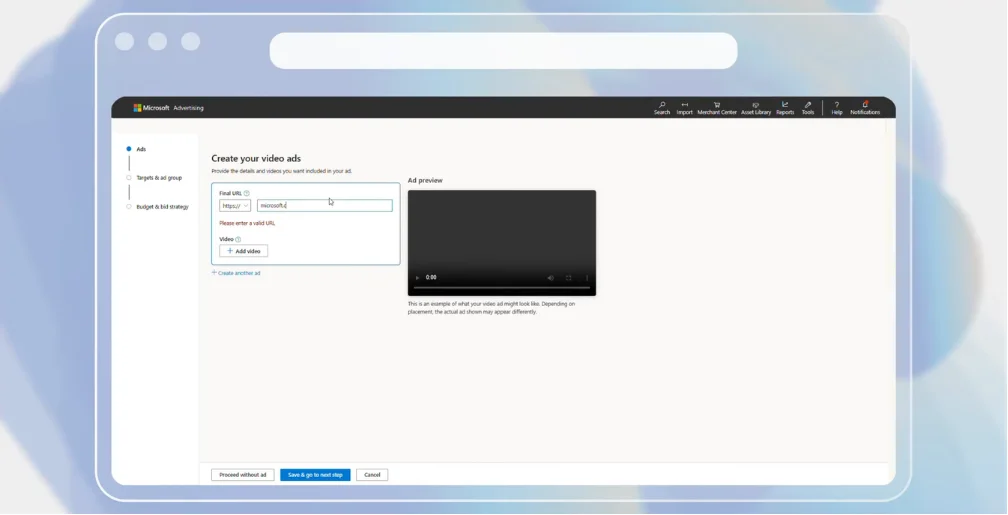Screen dimensions: 1008x515
Task: Select the Ads step in sidebar
Action: pos(137,149)
